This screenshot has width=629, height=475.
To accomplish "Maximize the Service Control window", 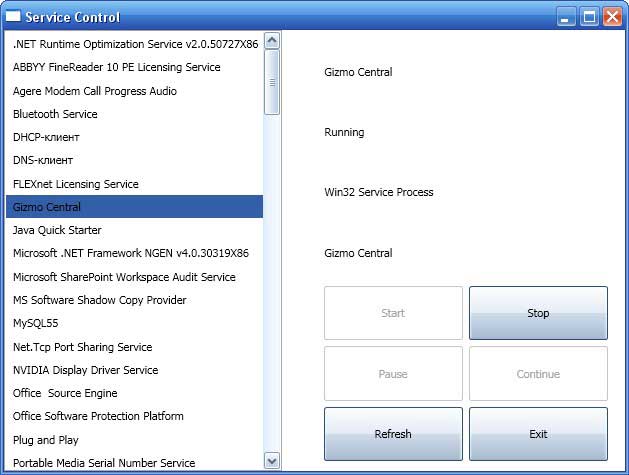I will [589, 17].
